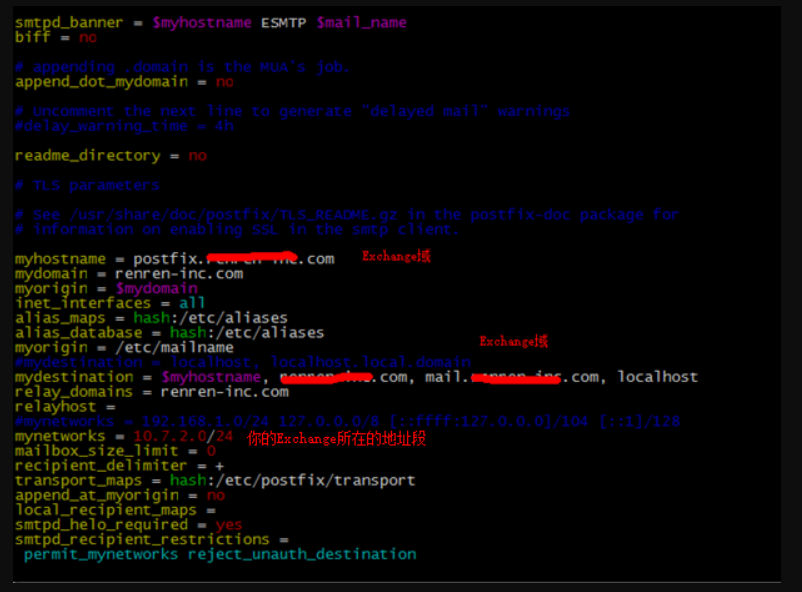This screenshot has width=802, height=592.
Task: Select the '10.7.2.0/24' mynetworks value
Action: [183, 437]
